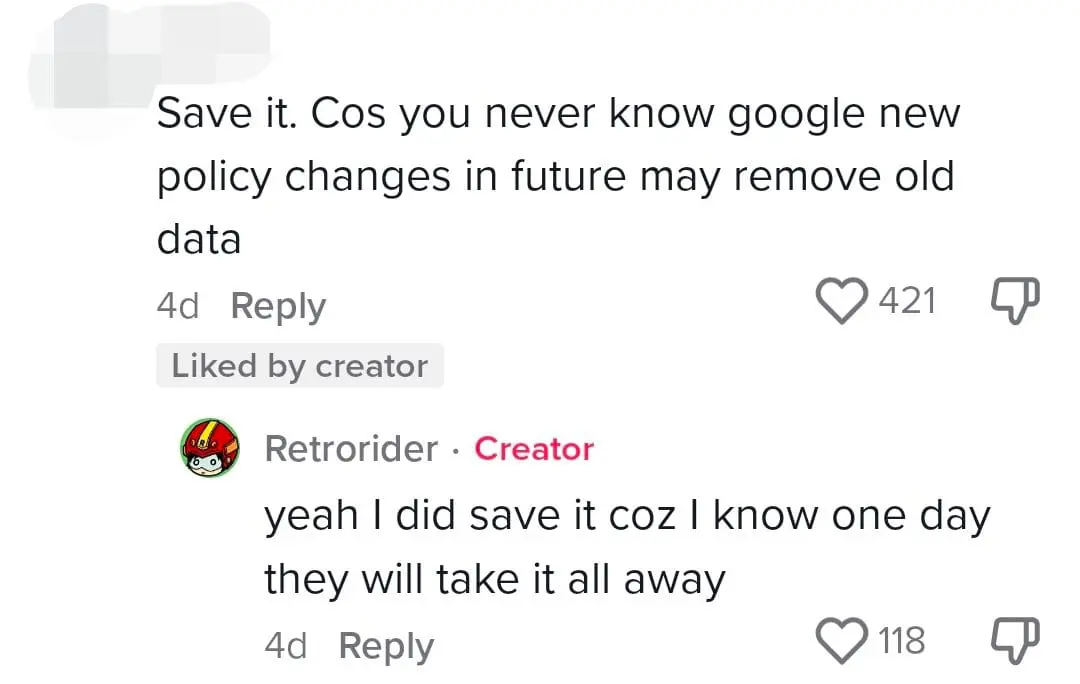Reply to the "Save it" comment
Screen dimensions: 1080x684
coord(278,306)
